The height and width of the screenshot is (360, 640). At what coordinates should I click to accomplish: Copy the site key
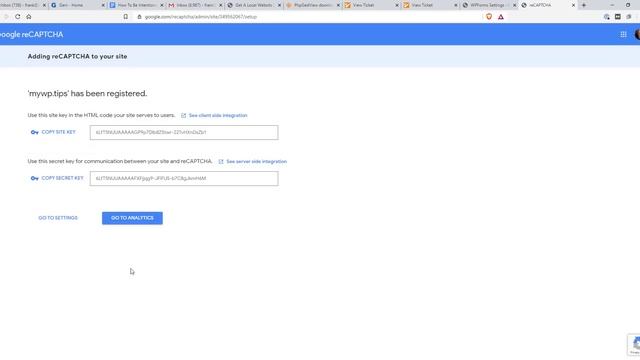53,132
